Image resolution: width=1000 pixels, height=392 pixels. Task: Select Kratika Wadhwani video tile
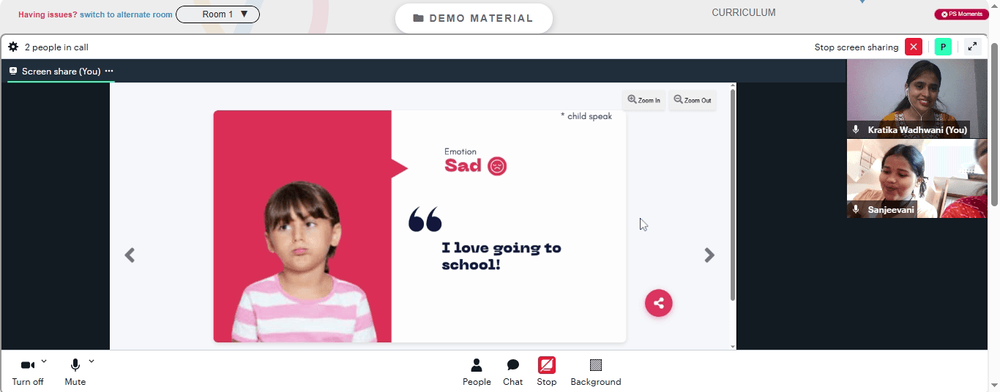(x=916, y=98)
